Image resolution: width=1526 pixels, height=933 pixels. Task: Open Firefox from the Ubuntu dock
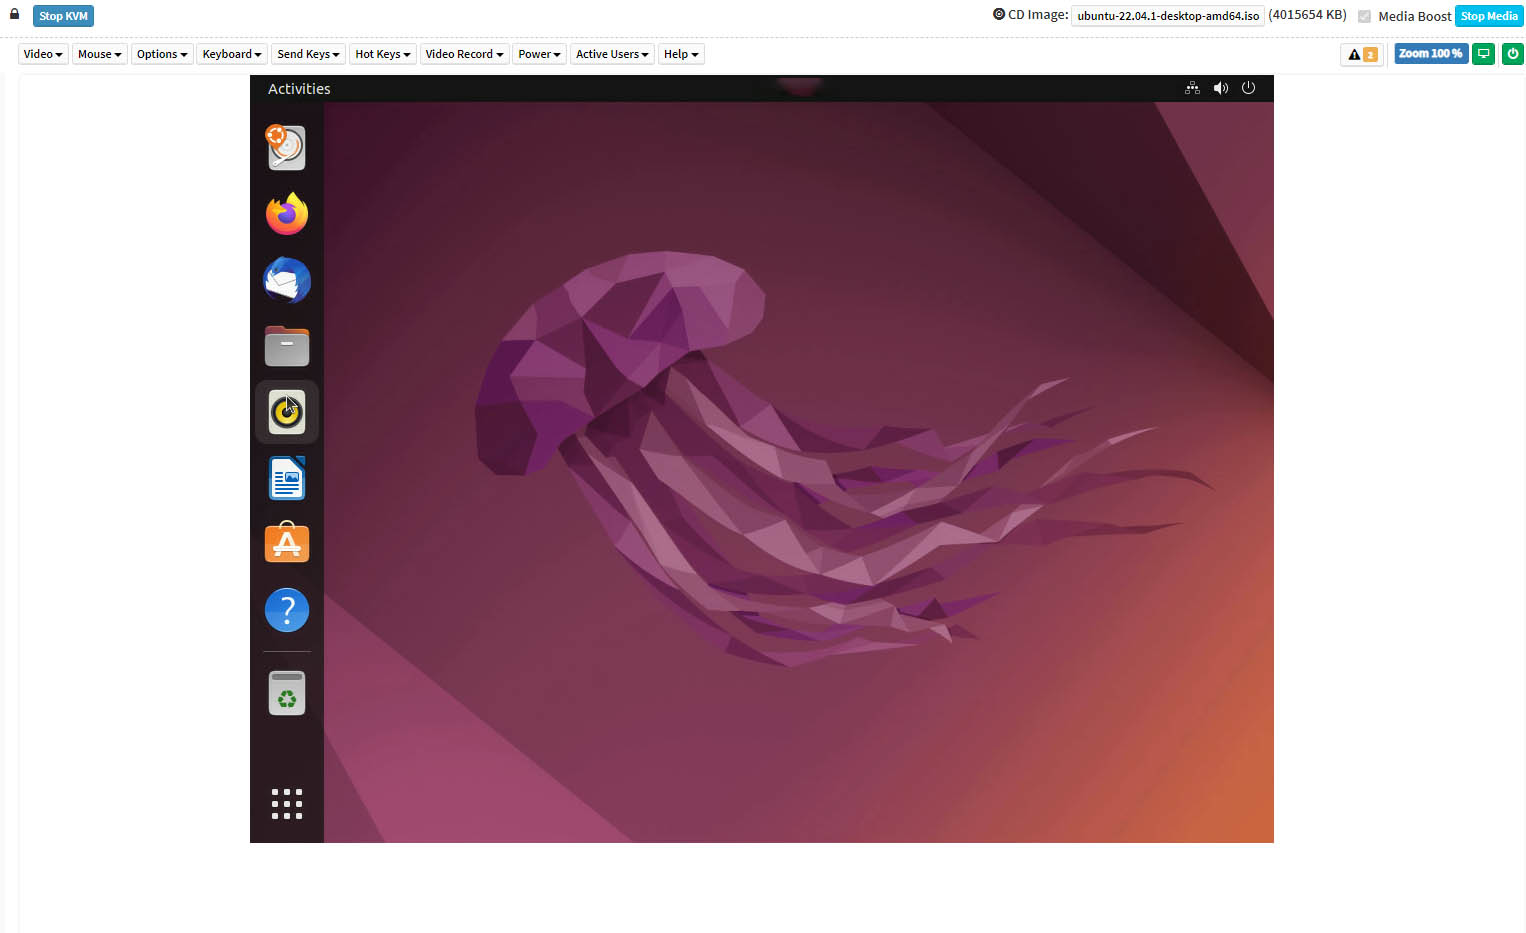287,214
